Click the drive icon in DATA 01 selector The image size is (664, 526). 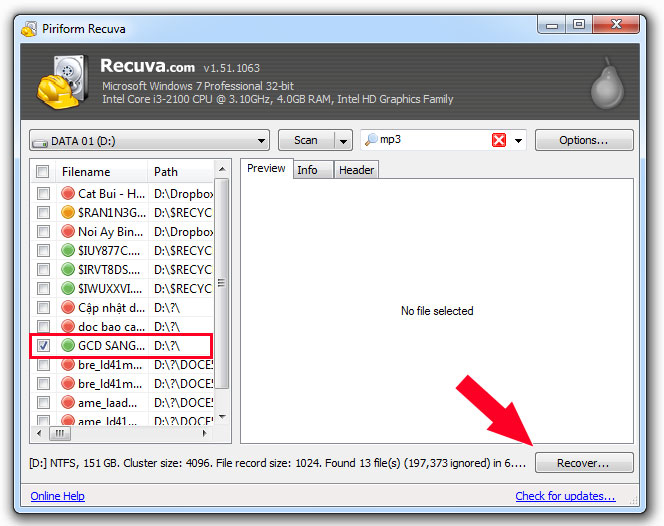(39, 141)
